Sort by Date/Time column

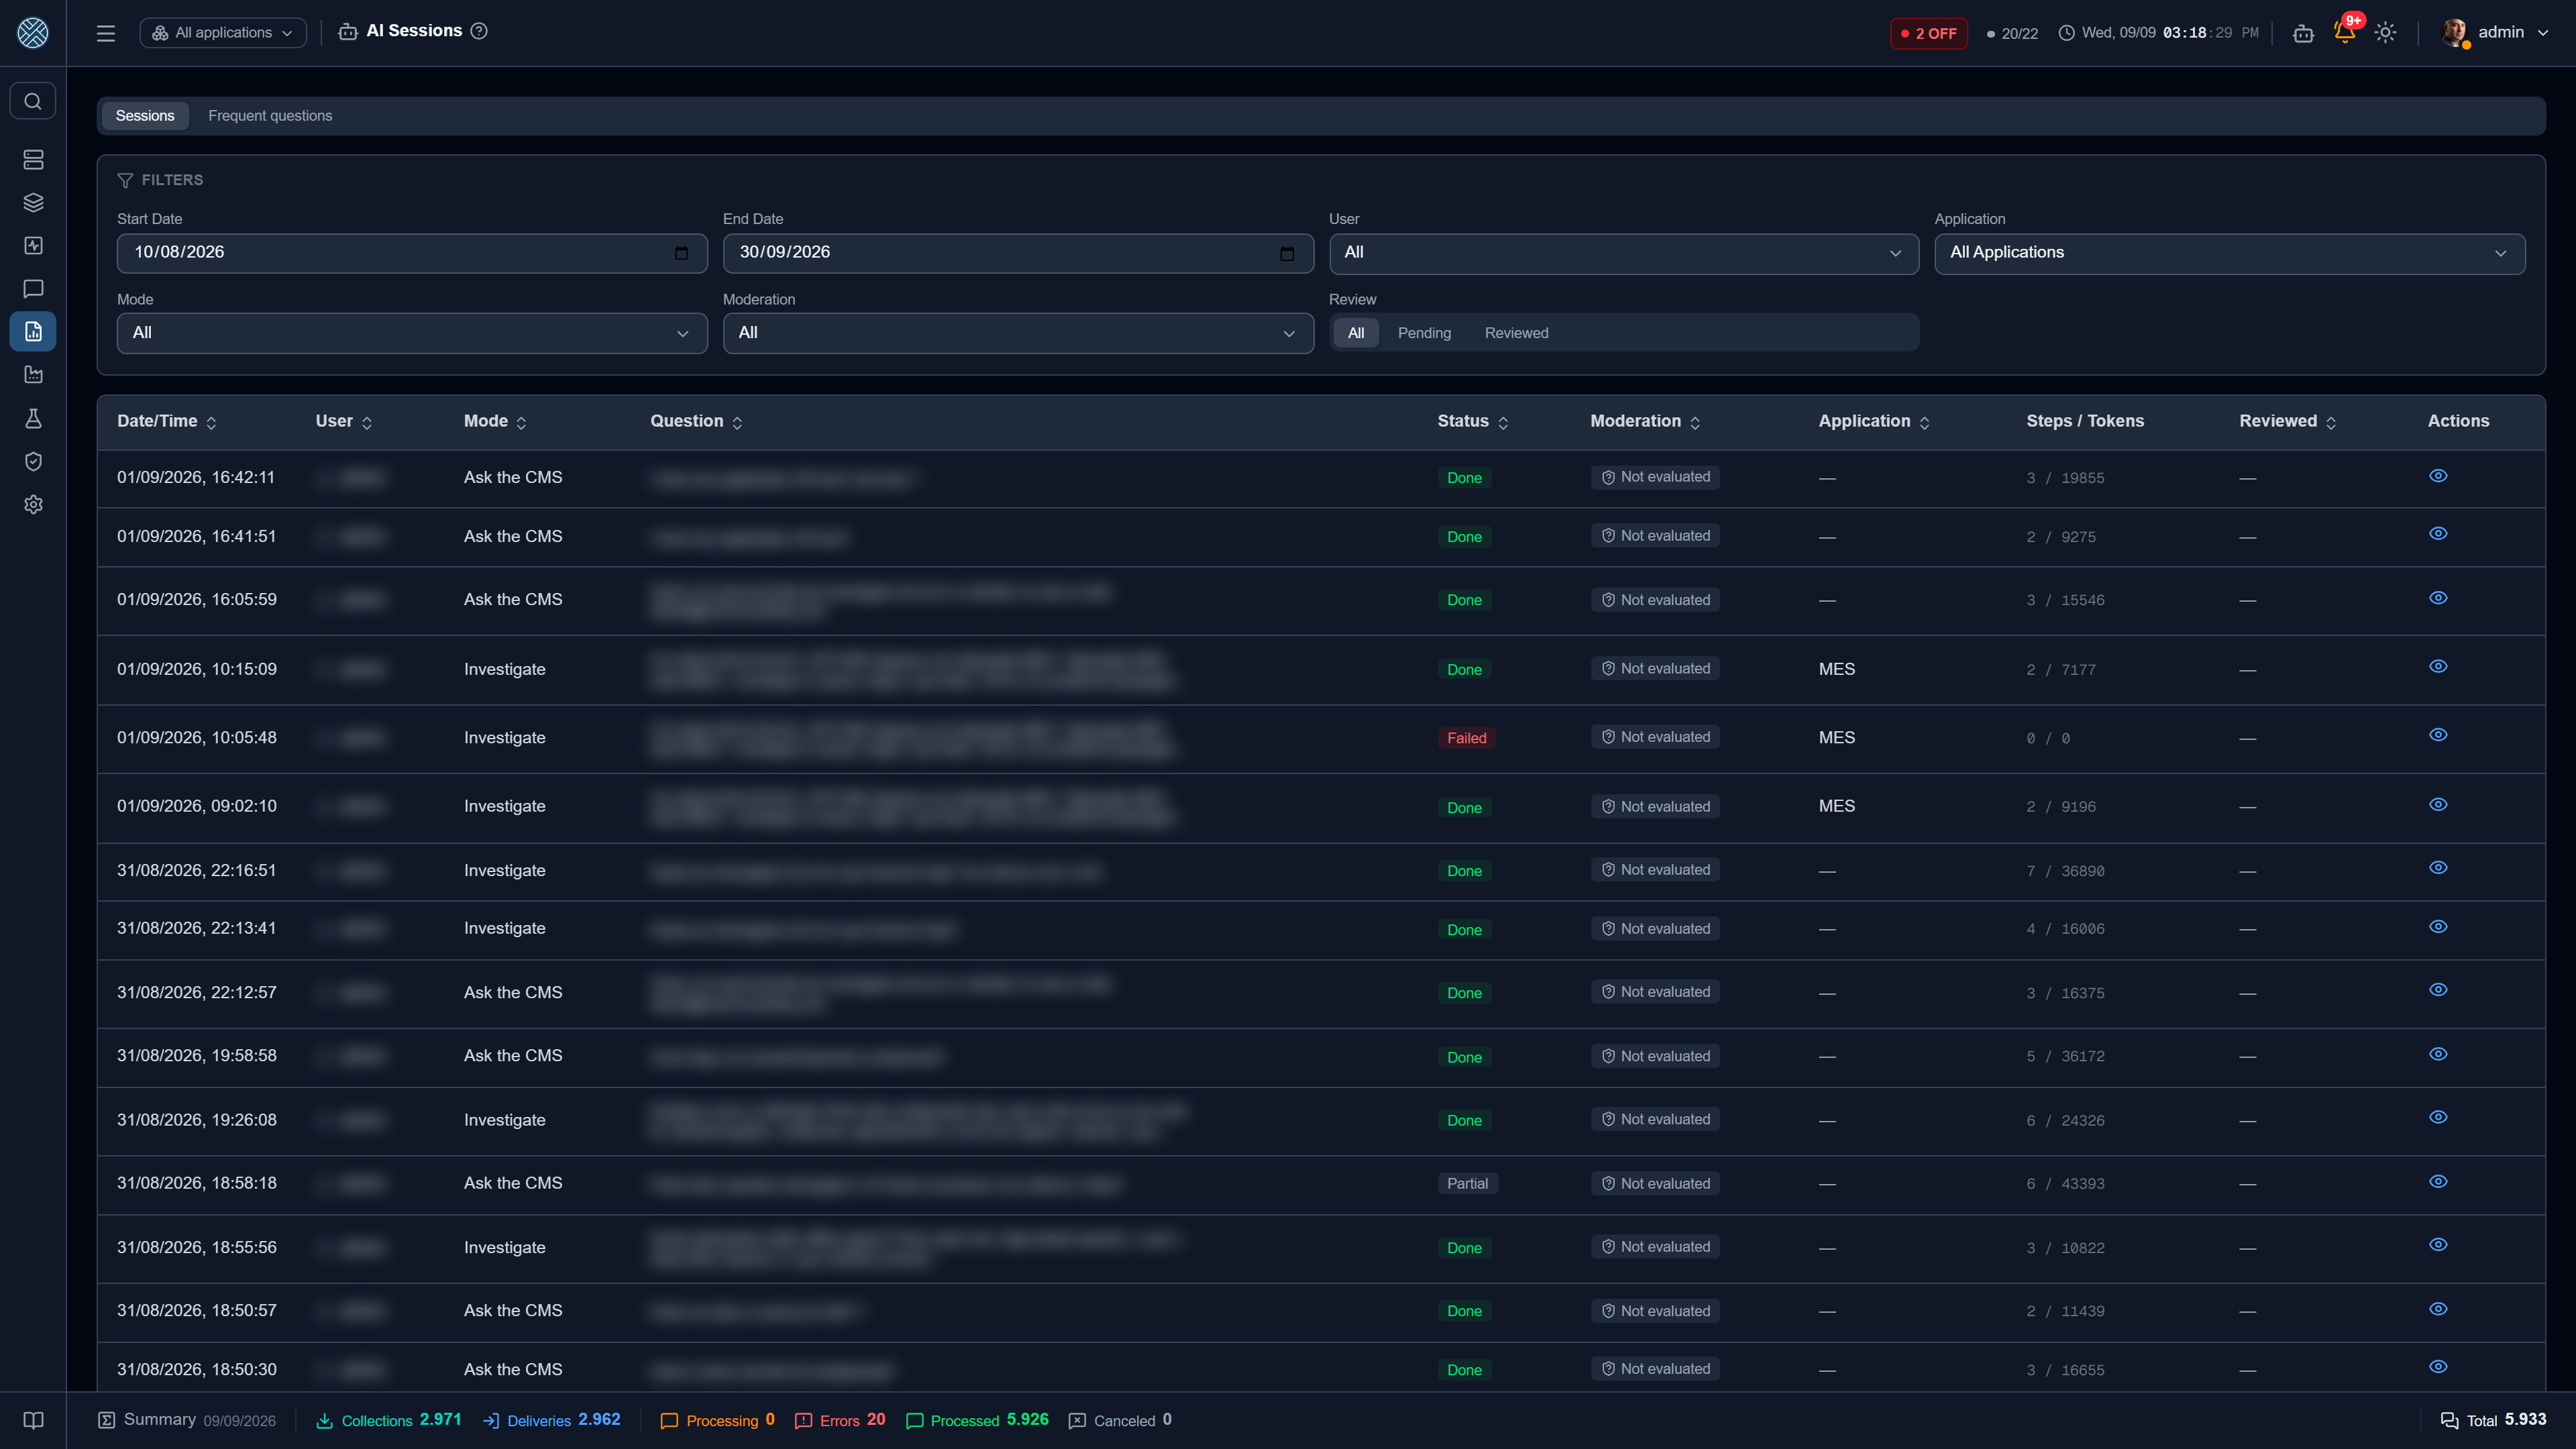click(x=167, y=421)
